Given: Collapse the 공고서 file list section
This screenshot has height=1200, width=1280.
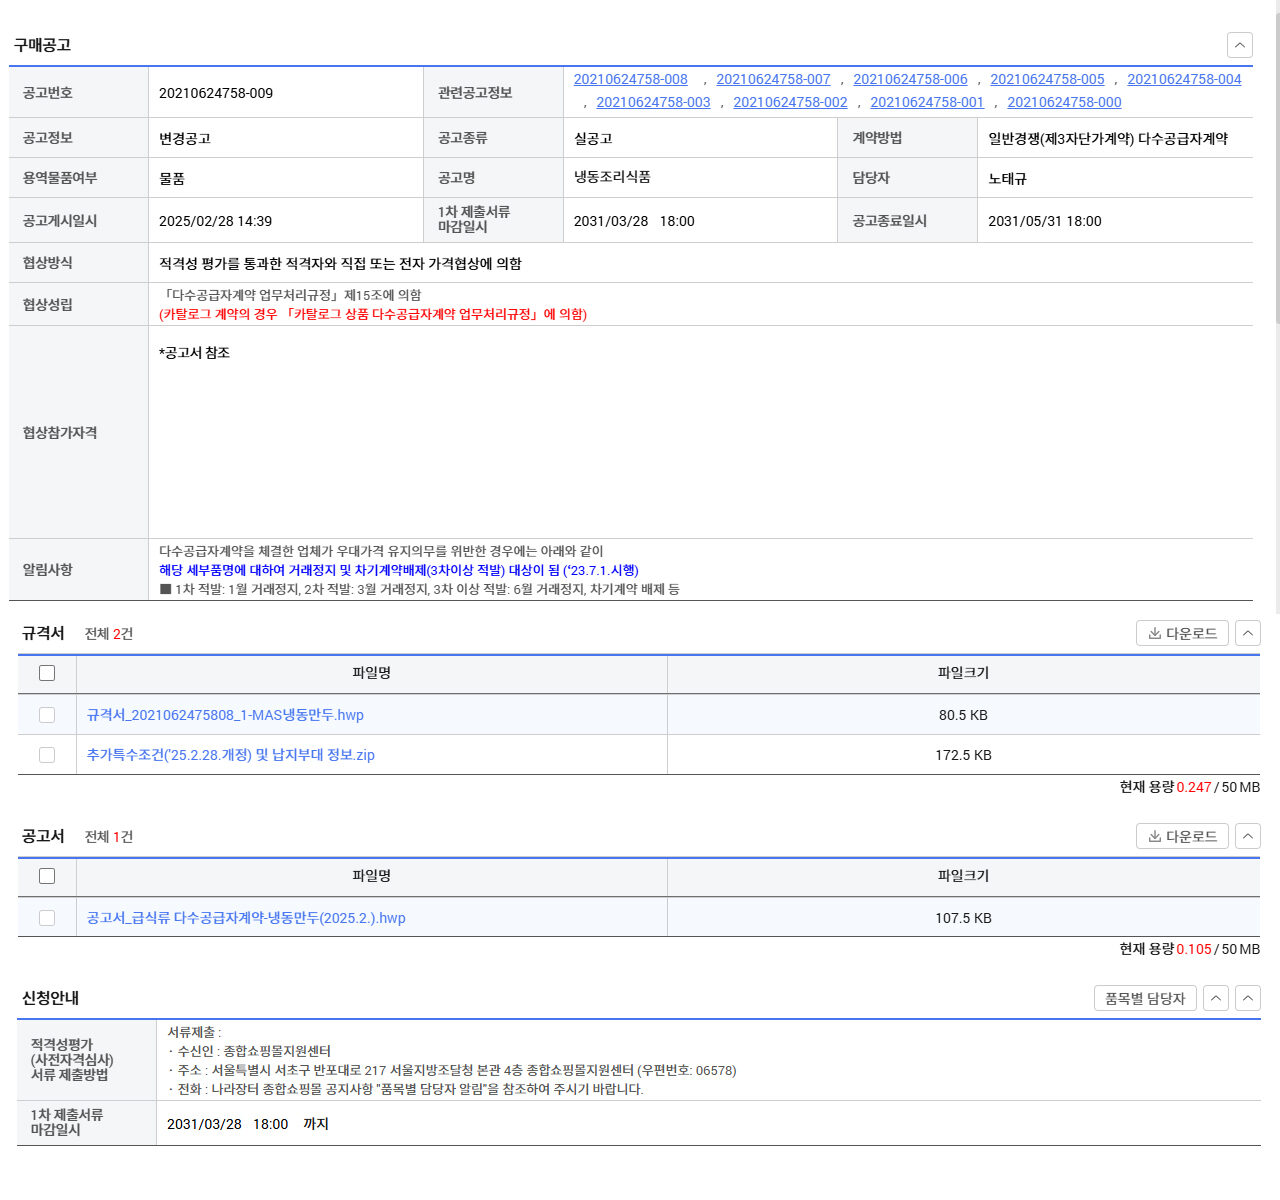Looking at the screenshot, I should [1247, 836].
